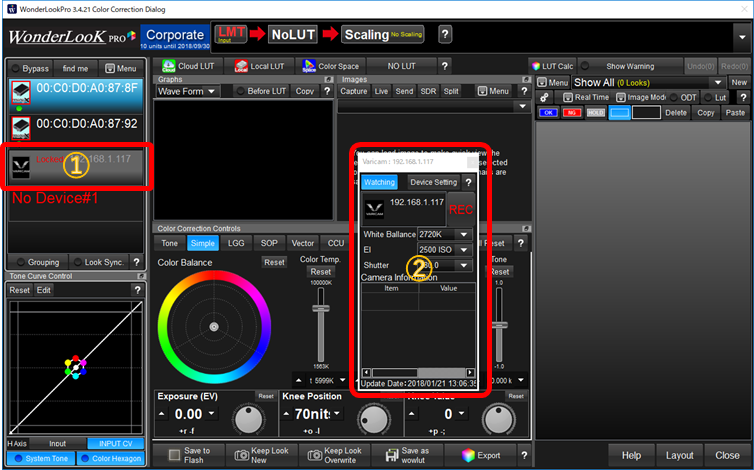Image resolution: width=754 pixels, height=470 pixels.
Task: Open the EI 2500 ISO dropdown
Action: pos(444,250)
